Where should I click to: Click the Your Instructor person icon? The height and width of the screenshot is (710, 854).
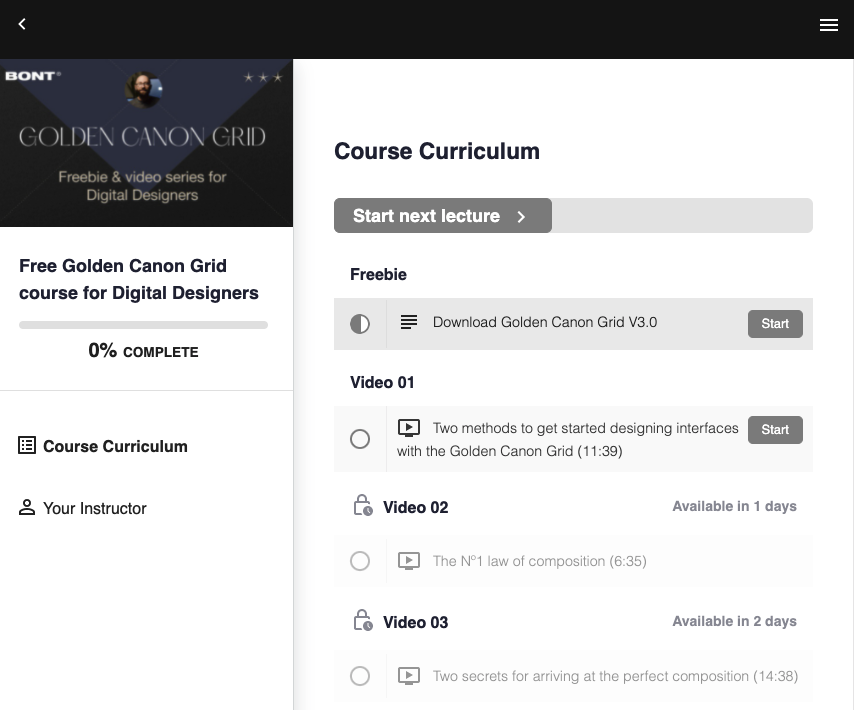click(x=27, y=507)
